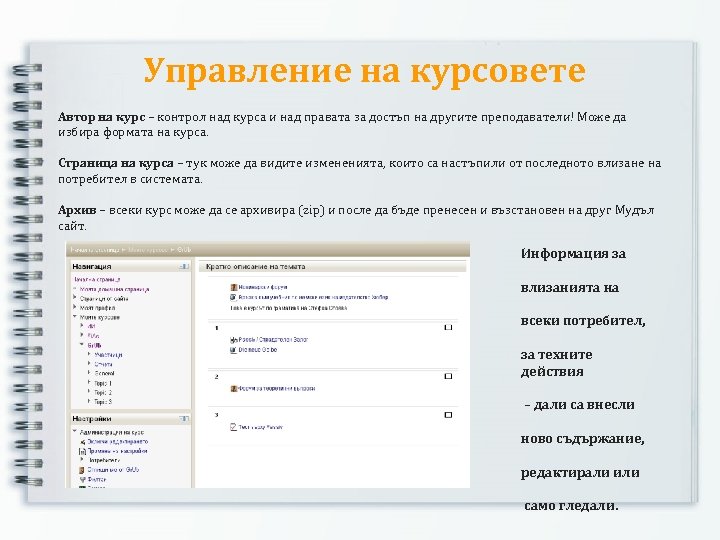
Task: Open the Начална страница link in the navigation tree
Action: 97,280
